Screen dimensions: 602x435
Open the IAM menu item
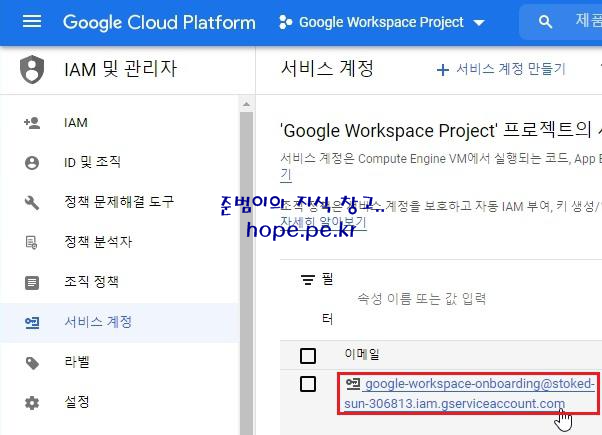(x=120, y=123)
